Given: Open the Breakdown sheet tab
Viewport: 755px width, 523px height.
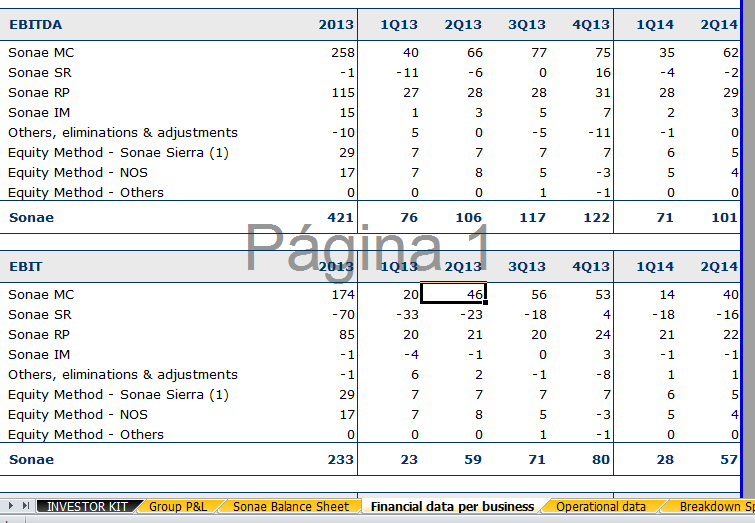Looking at the screenshot, I should pos(716,507).
